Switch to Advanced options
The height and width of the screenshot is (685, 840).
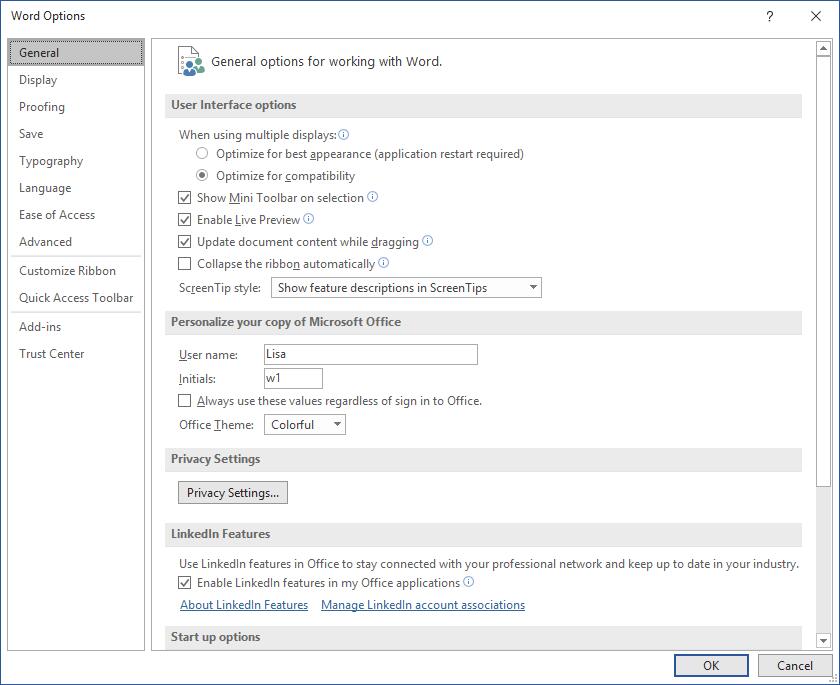click(x=76, y=242)
